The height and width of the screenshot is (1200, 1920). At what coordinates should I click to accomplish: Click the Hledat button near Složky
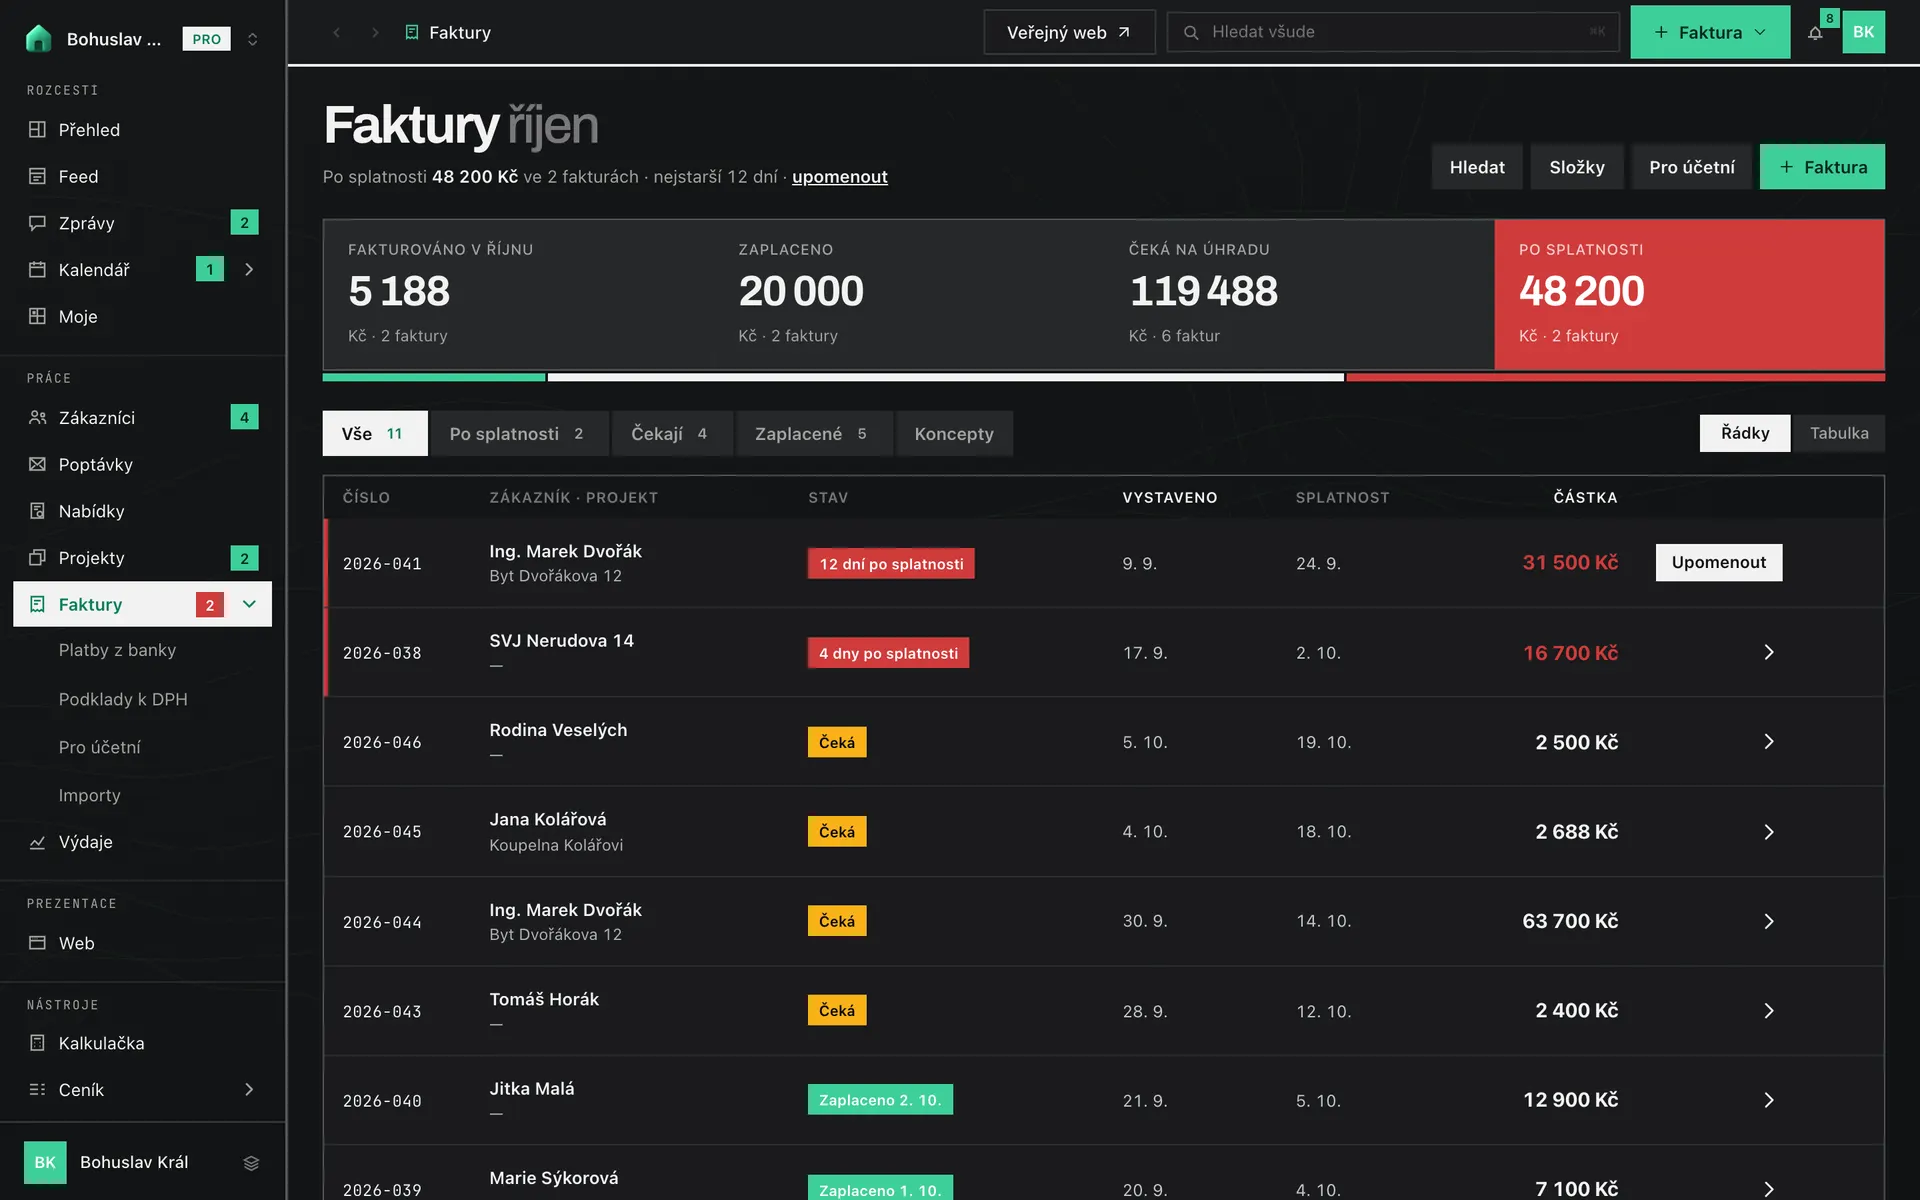coord(1477,167)
